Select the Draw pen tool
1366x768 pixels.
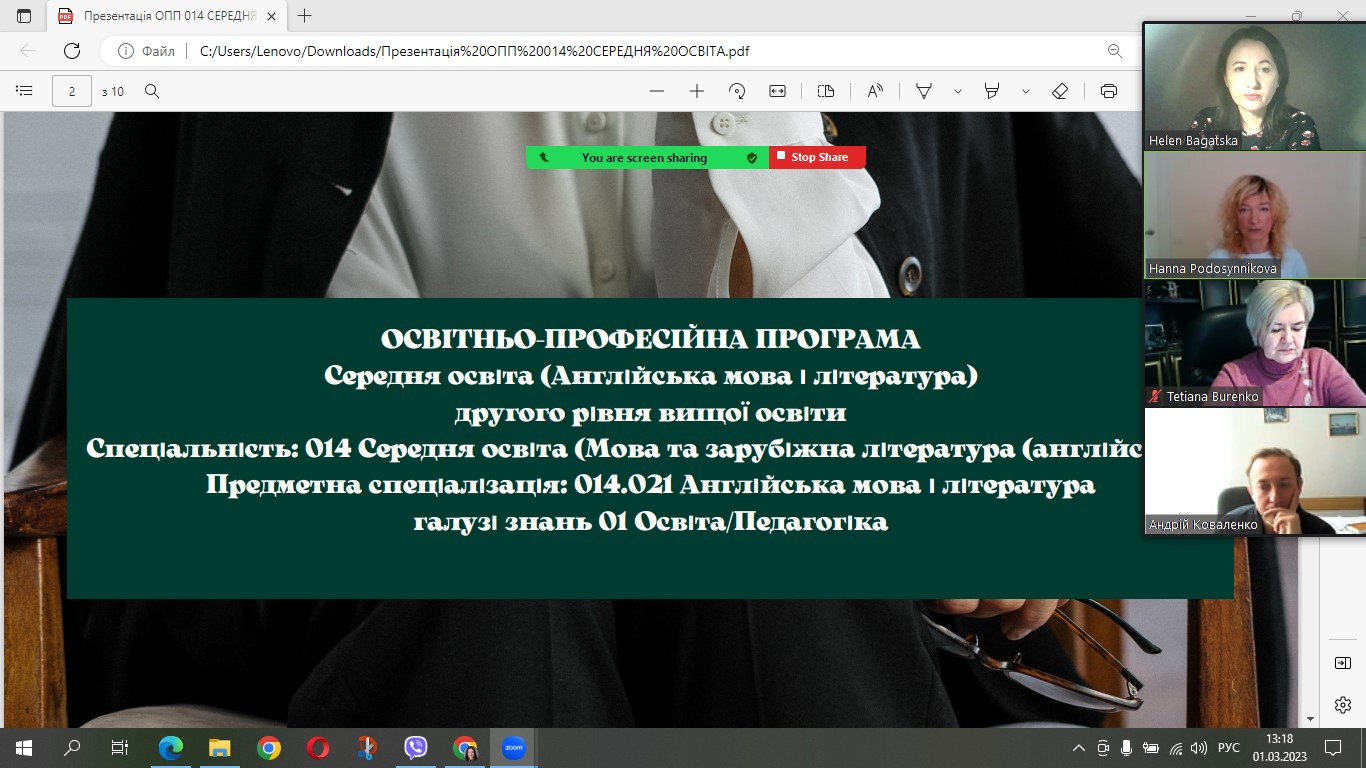tap(924, 91)
